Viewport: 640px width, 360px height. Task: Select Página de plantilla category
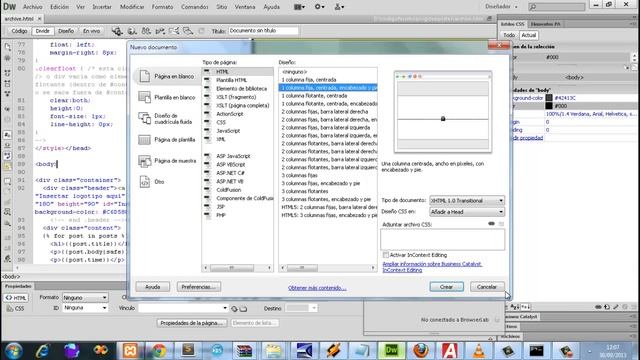[167, 140]
